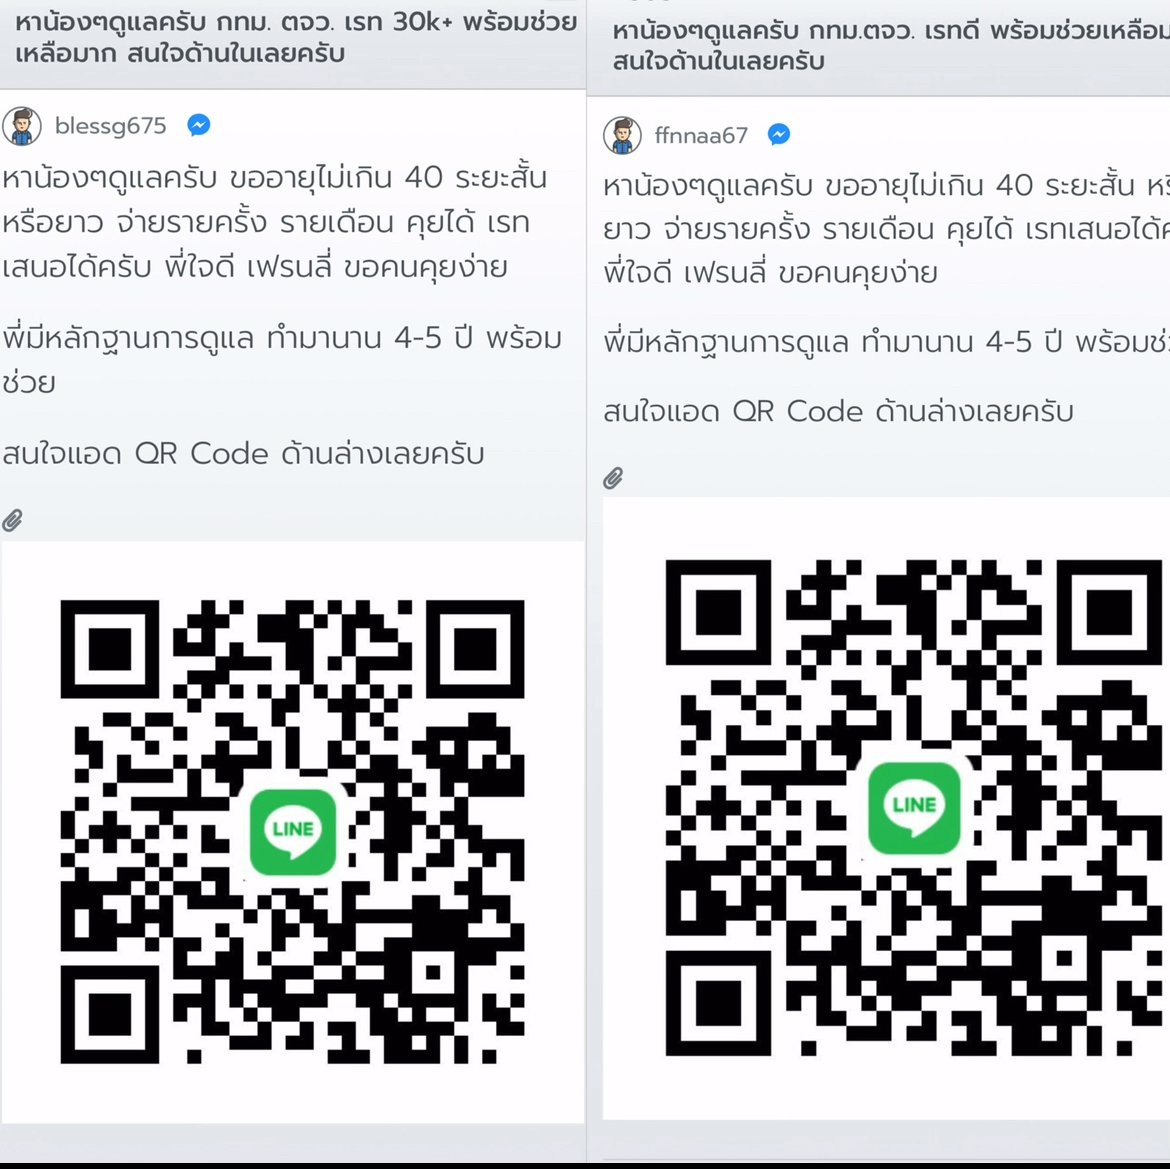The image size is (1170, 1169).
Task: Click the paperclip attachment icon in ffnnaa67's post
Action: (x=613, y=477)
